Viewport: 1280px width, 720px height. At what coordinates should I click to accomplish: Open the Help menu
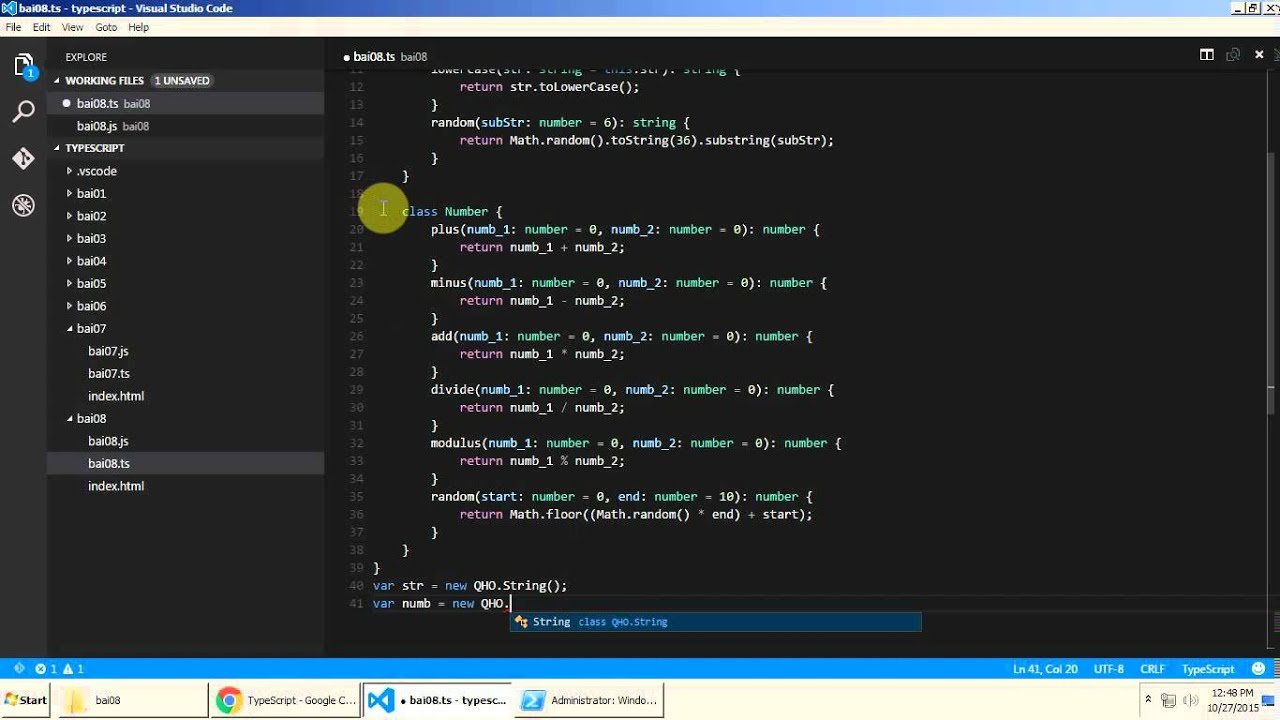click(139, 27)
